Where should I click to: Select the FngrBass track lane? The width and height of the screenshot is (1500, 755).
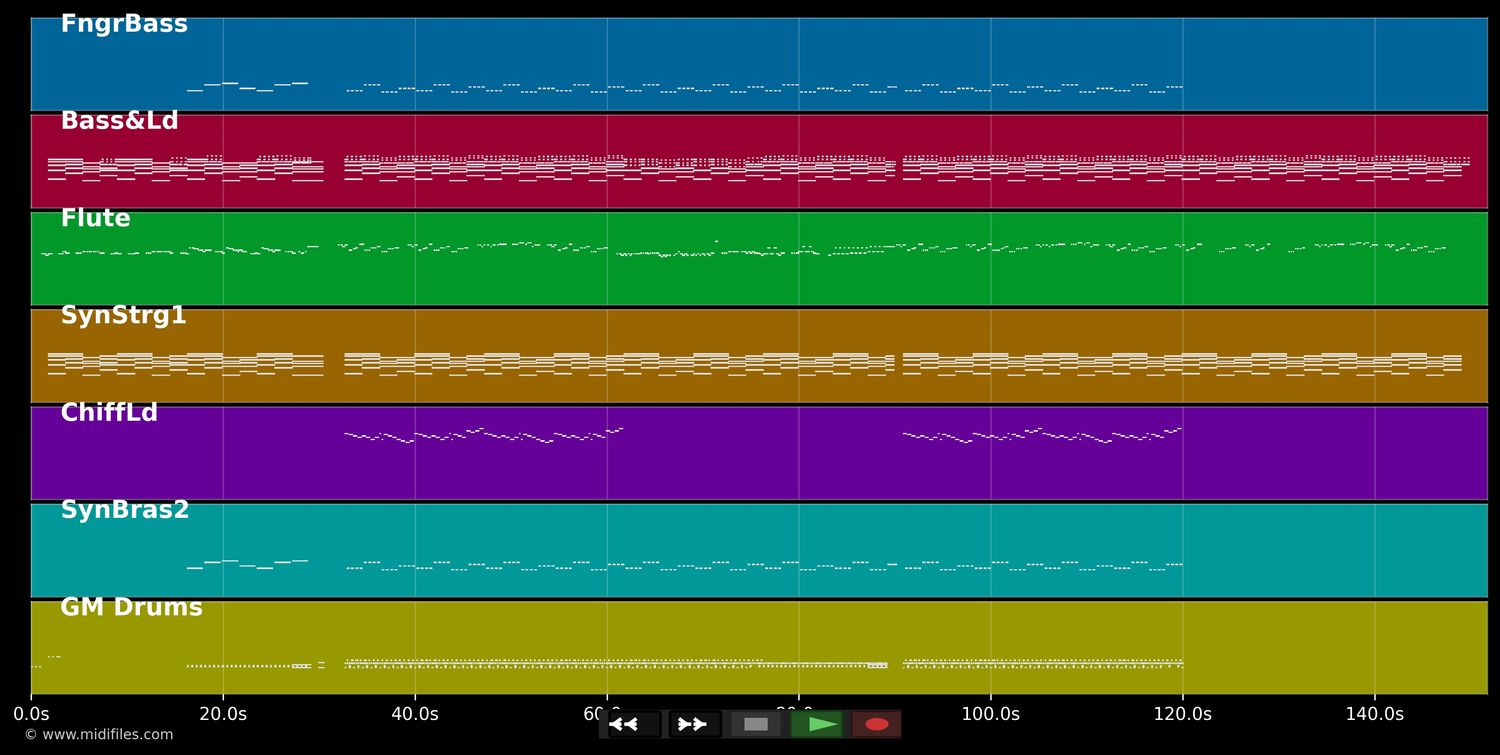point(759,64)
